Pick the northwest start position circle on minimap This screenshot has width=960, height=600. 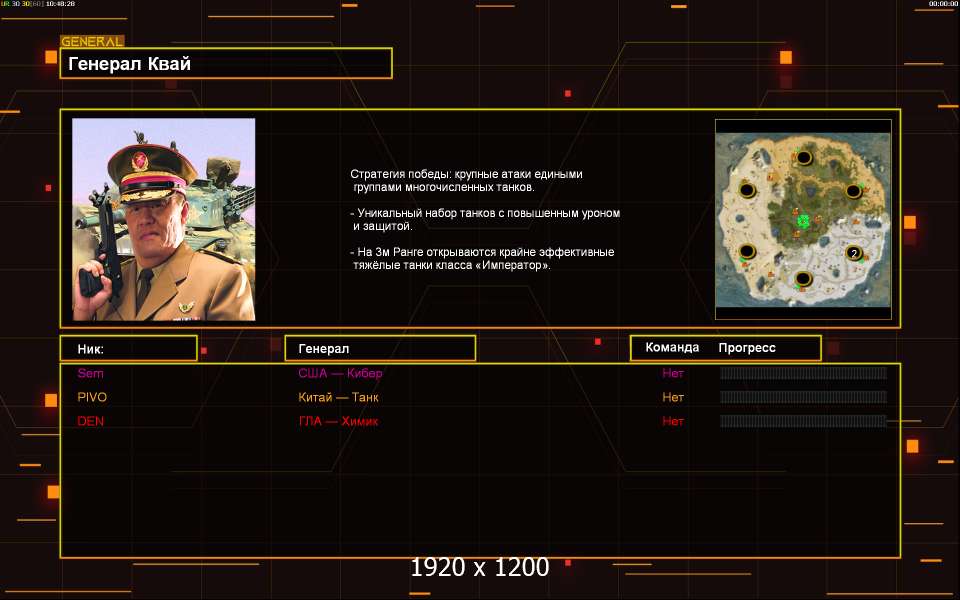pos(747,189)
